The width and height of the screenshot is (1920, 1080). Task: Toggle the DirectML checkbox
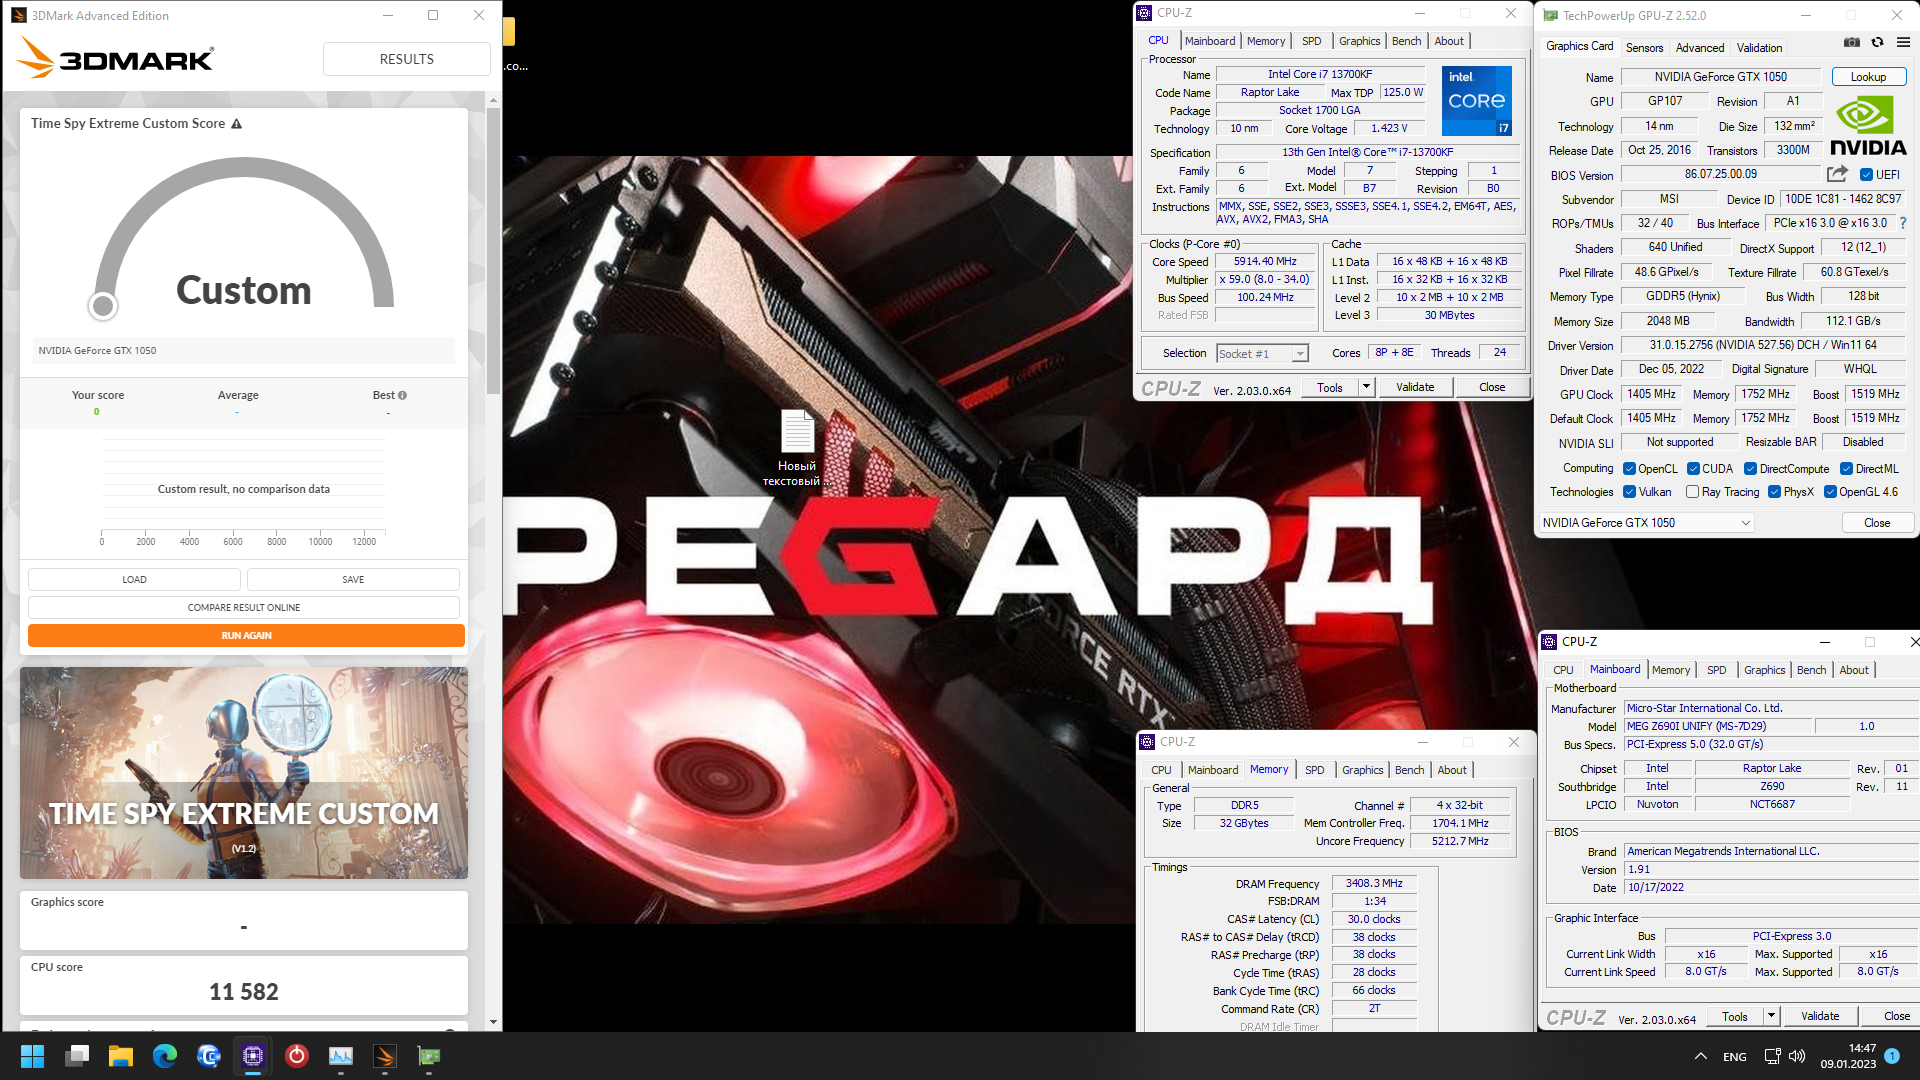(x=1846, y=469)
